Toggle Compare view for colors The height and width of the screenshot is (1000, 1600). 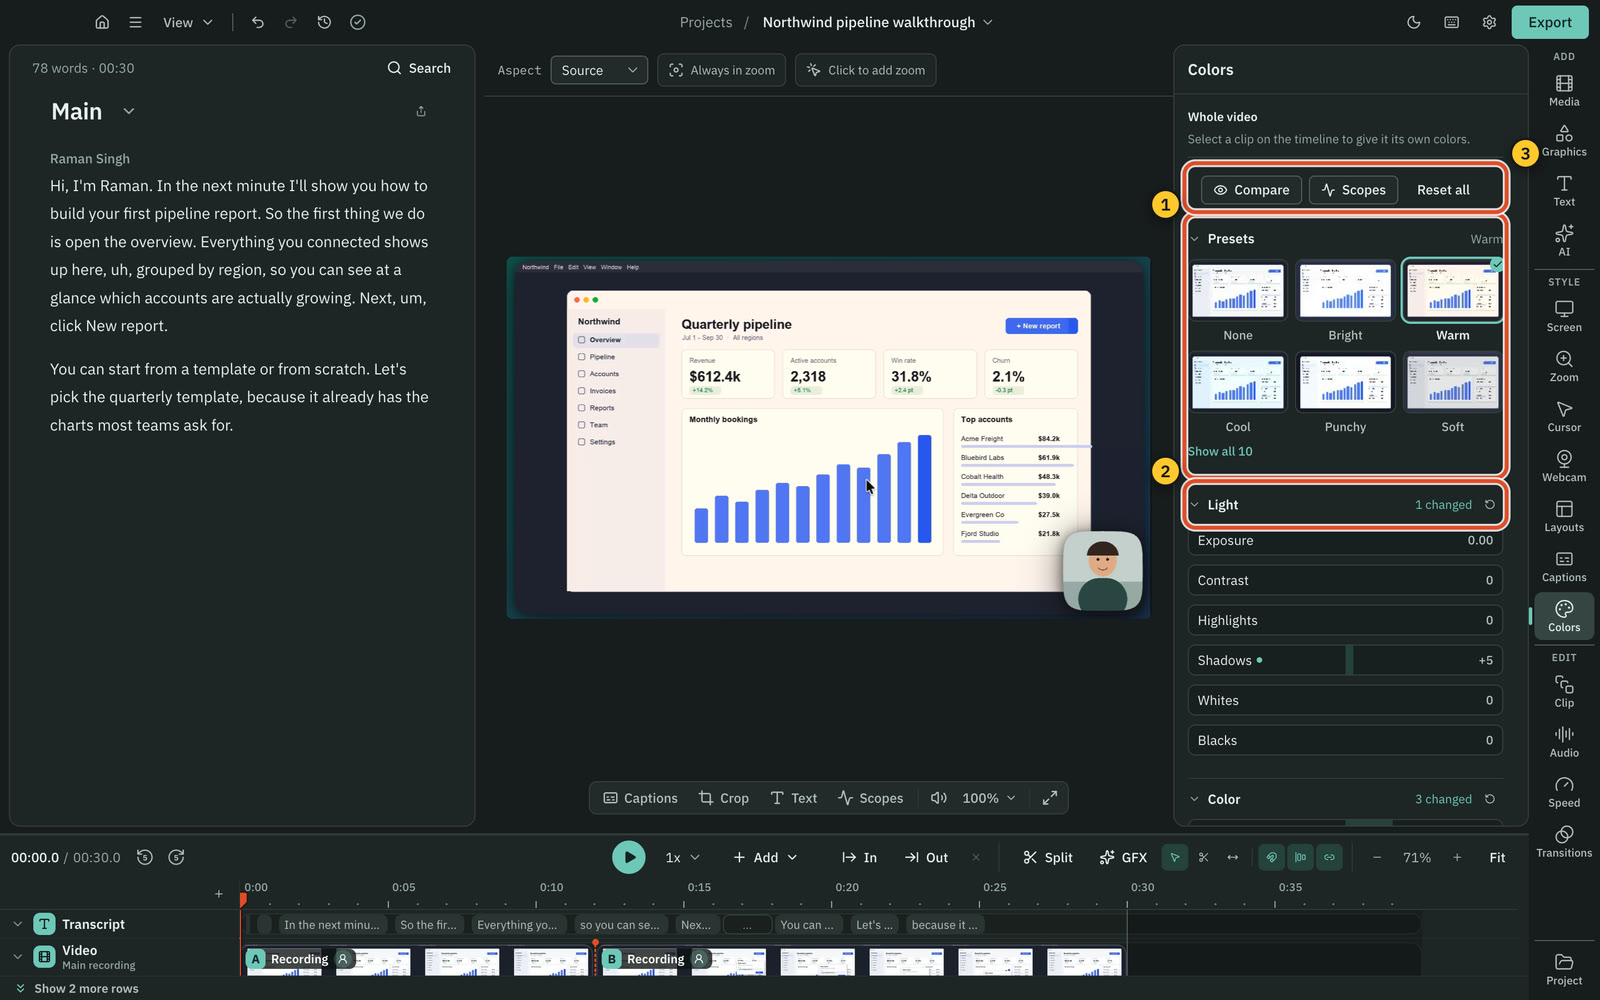click(x=1251, y=190)
